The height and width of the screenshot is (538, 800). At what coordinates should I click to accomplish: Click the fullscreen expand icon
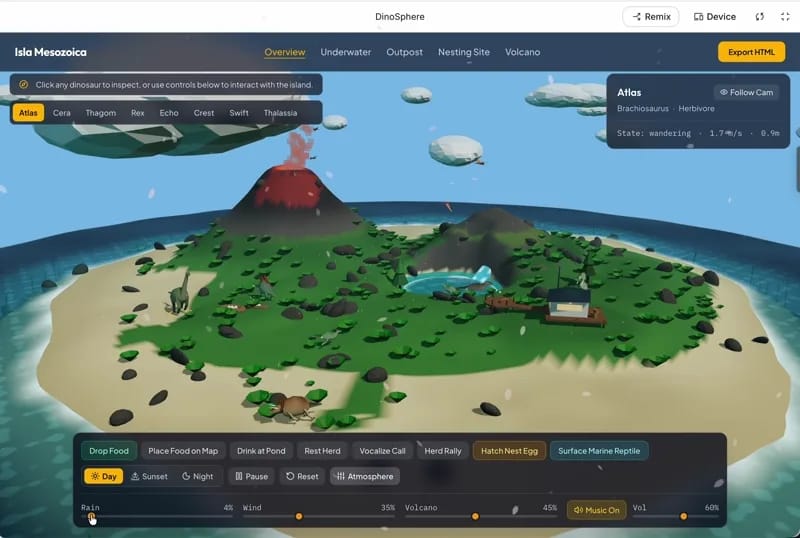point(785,17)
